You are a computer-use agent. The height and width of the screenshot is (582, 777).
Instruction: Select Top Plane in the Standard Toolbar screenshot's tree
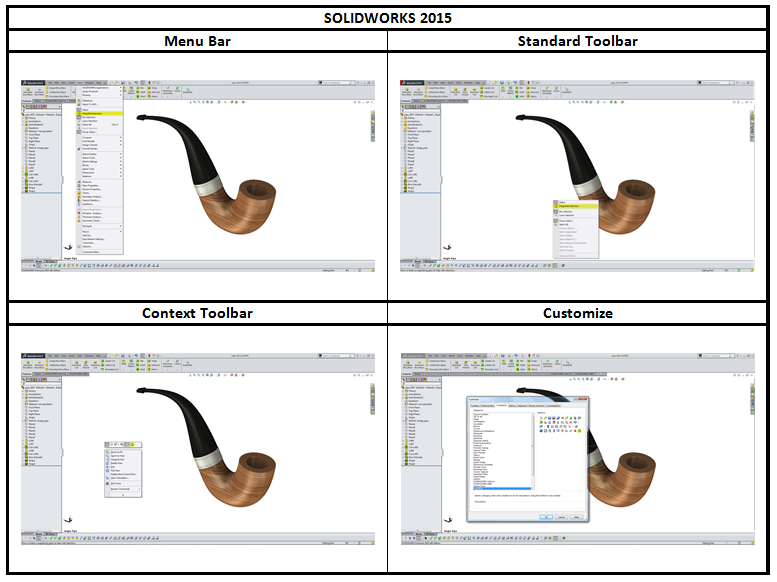tap(412, 138)
